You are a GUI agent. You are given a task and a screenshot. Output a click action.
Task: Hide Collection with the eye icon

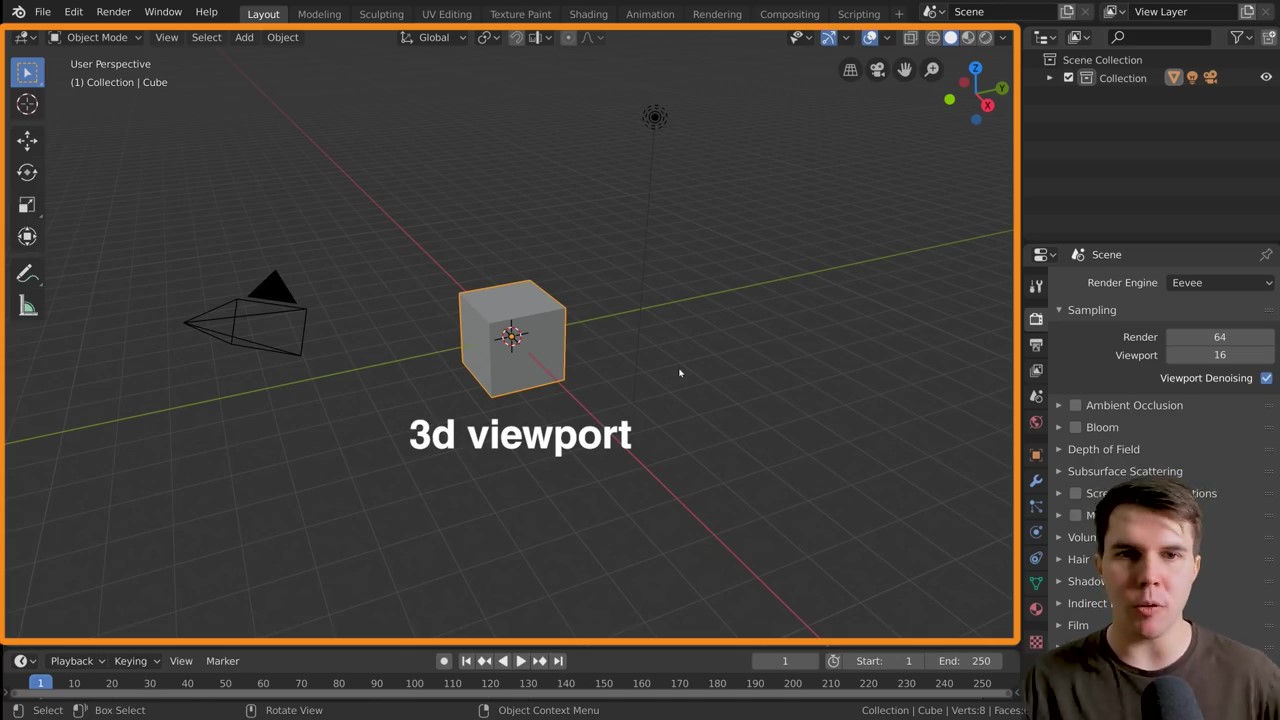[1266, 77]
